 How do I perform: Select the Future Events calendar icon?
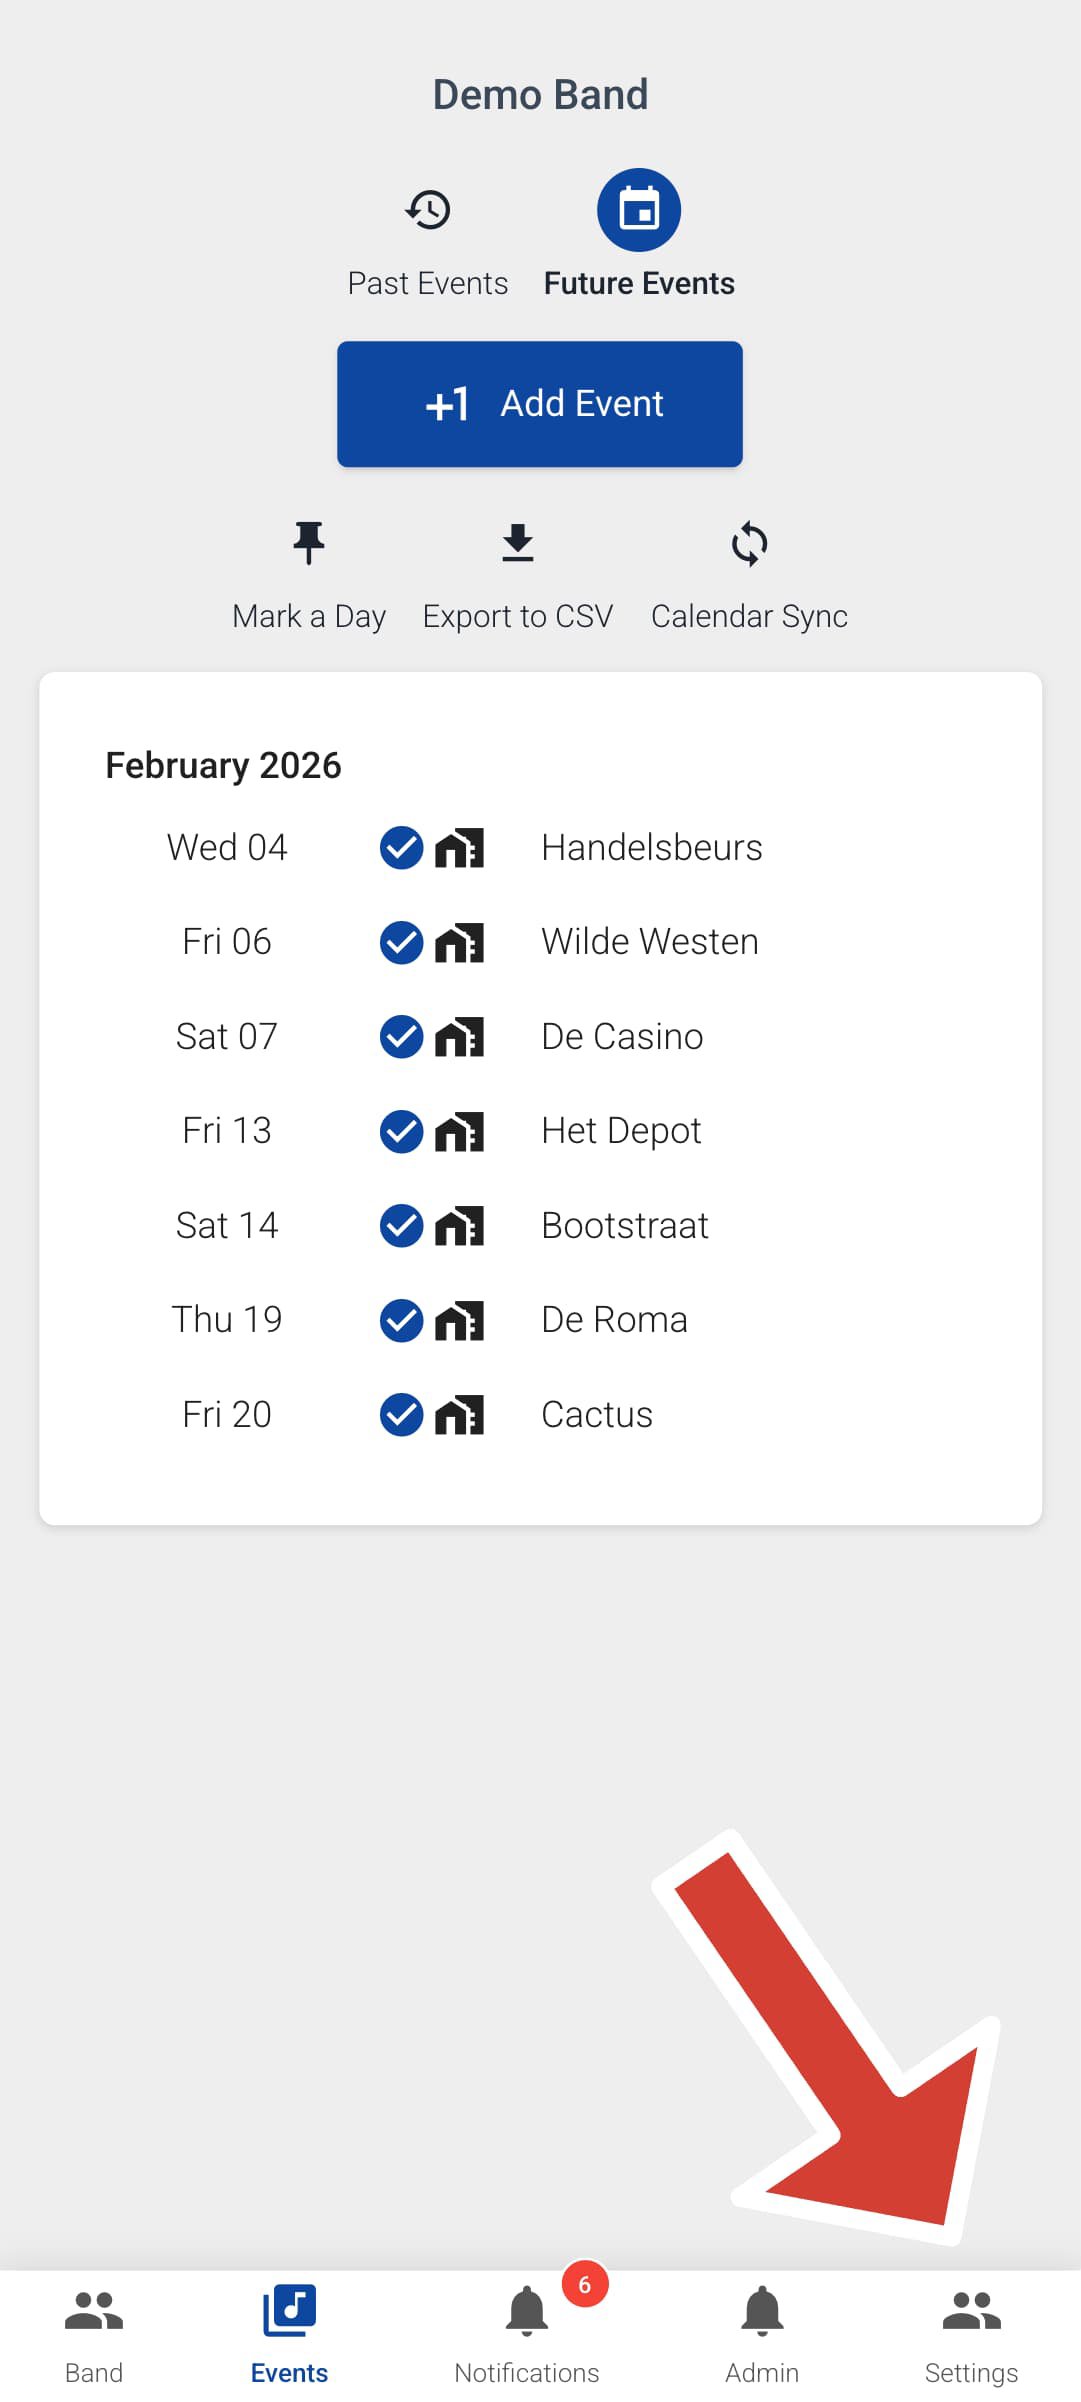[639, 210]
